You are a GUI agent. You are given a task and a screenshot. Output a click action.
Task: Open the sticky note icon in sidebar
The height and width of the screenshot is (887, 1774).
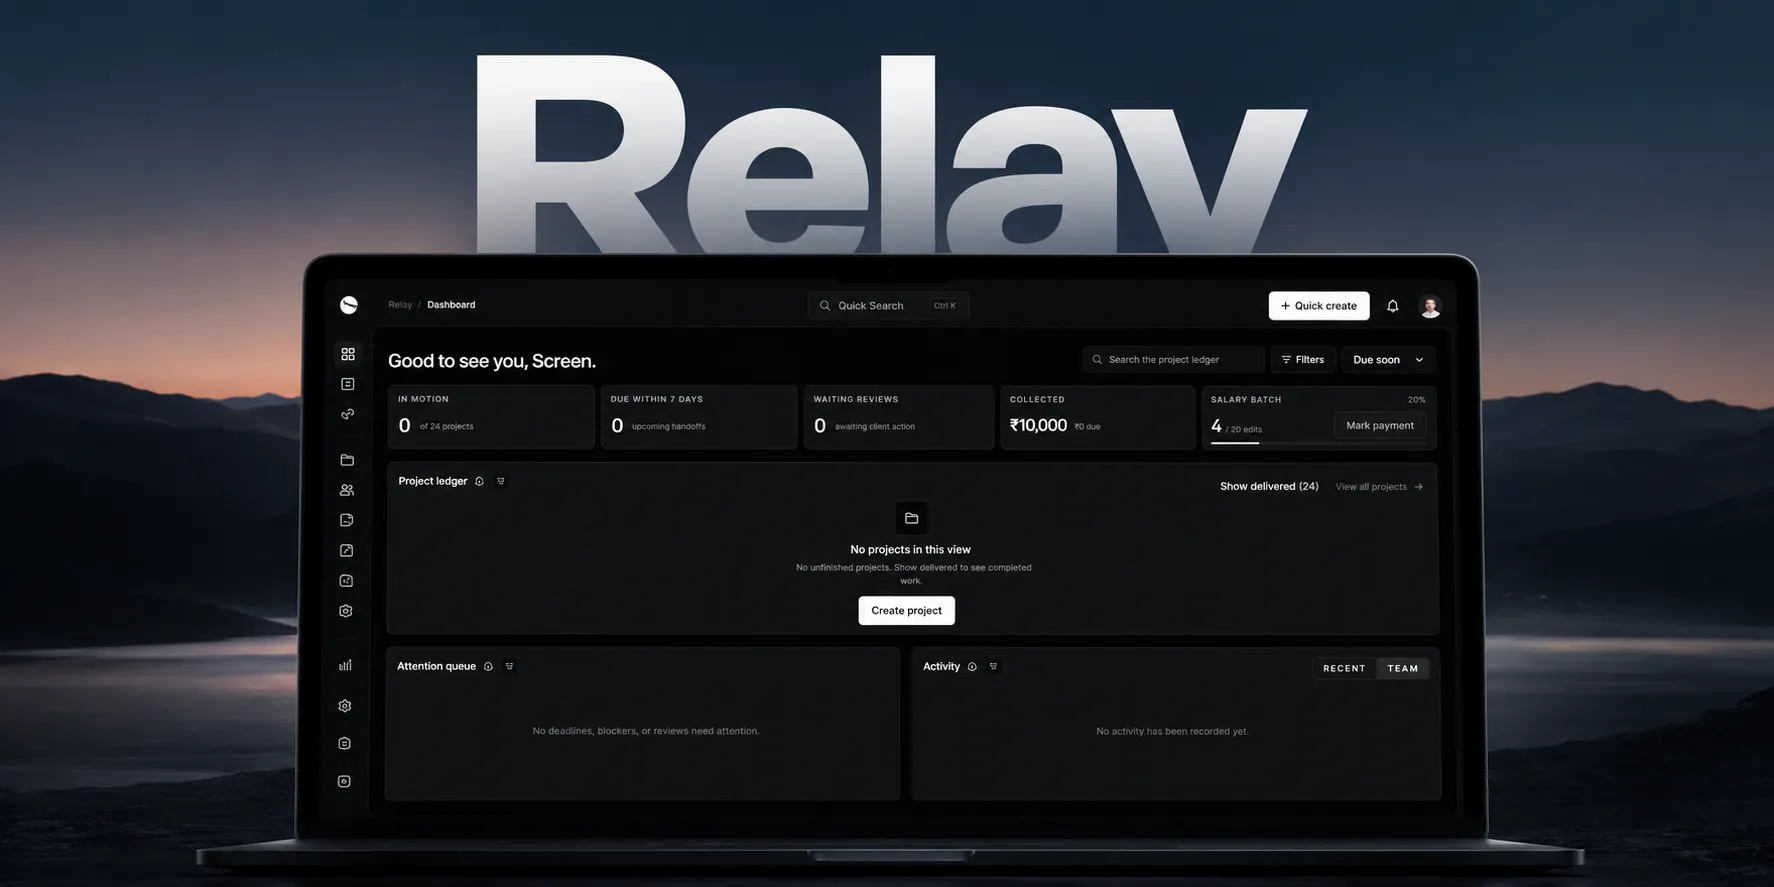click(x=347, y=520)
